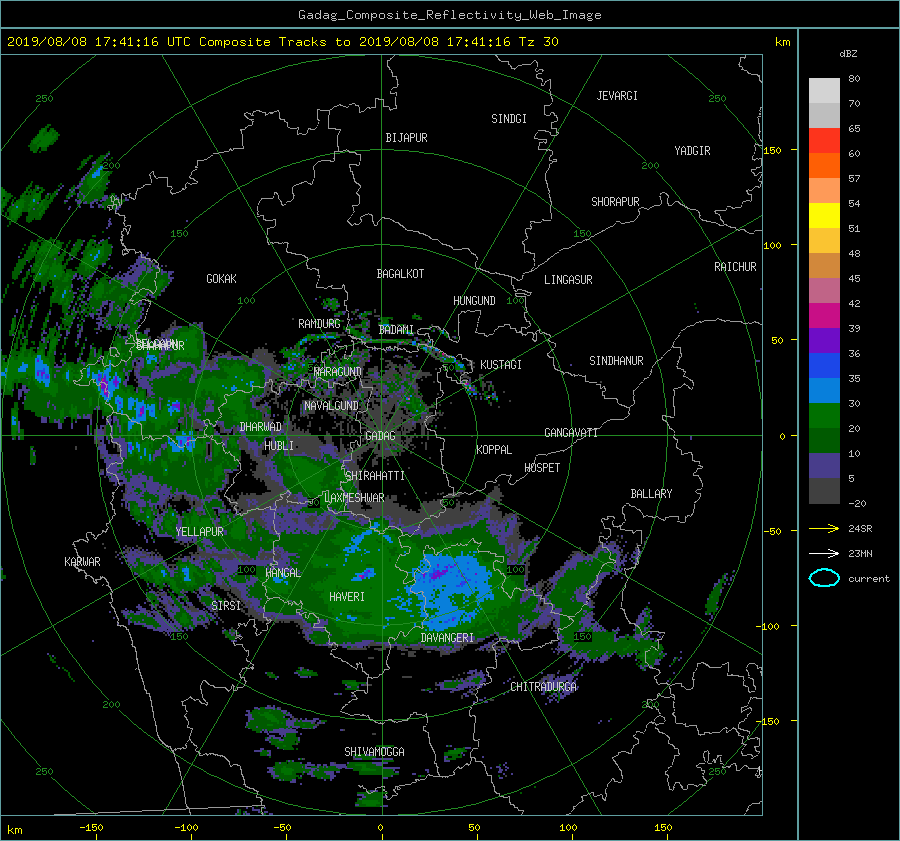Image resolution: width=900 pixels, height=841 pixels.
Task: Click the -150 tick on bottom km axis
Action: [91, 828]
